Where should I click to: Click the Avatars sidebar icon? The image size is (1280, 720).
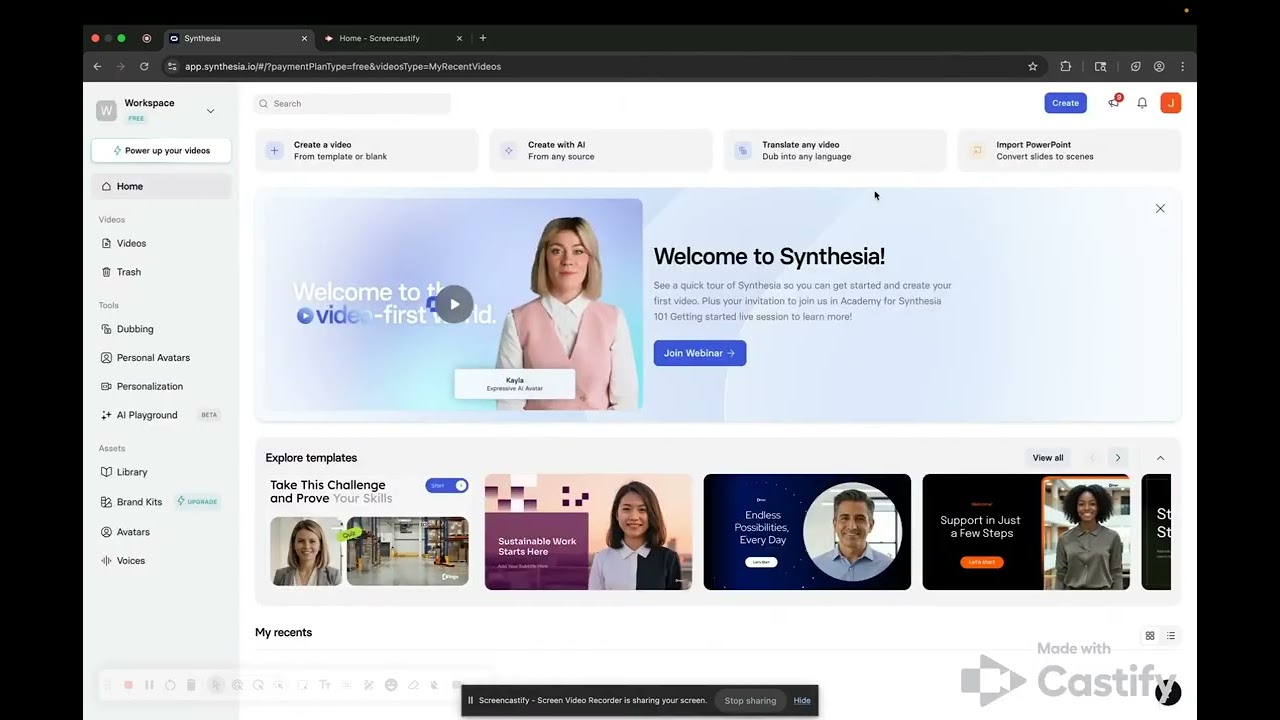[x=107, y=532]
